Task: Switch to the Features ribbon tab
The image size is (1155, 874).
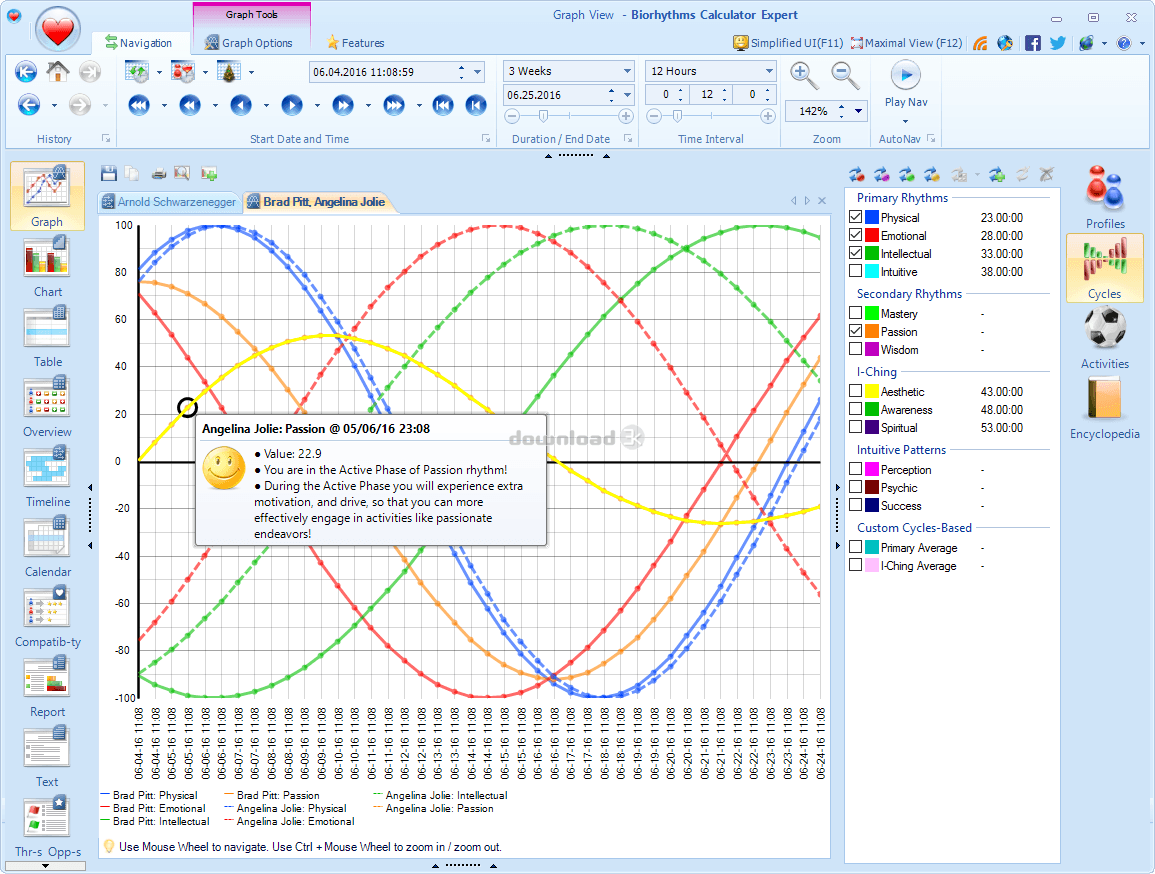Action: [355, 43]
